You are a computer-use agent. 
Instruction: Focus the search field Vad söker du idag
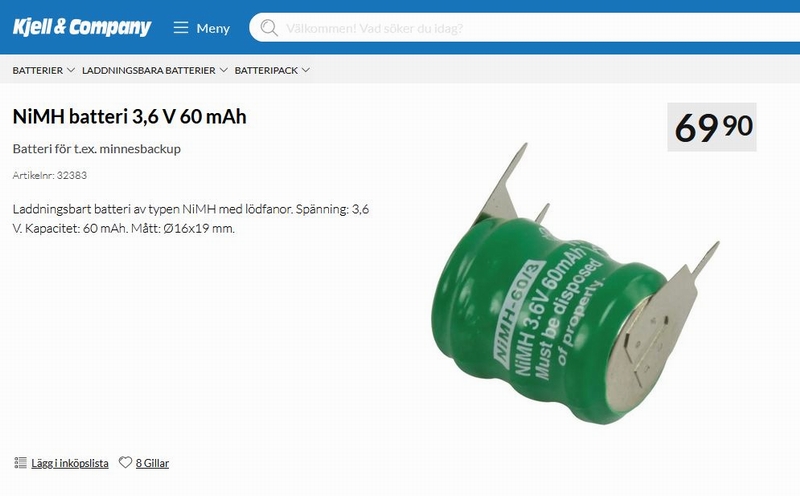pyautogui.click(x=524, y=28)
